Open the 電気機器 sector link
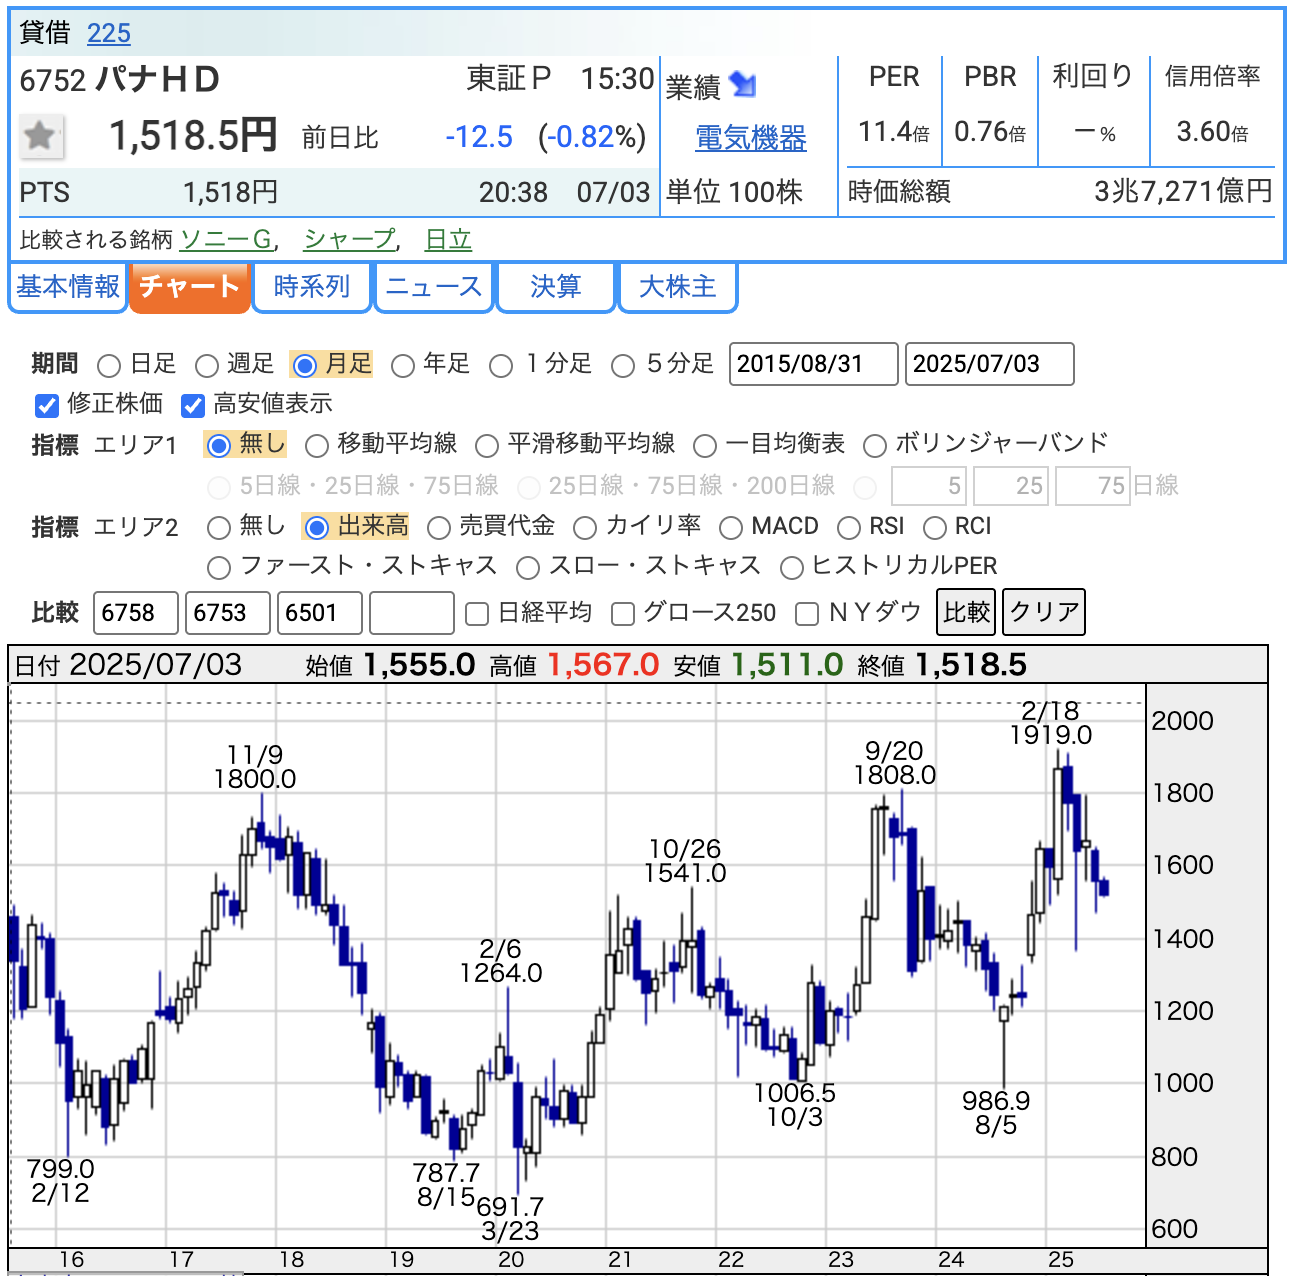Image resolution: width=1296 pixels, height=1276 pixels. coord(751,138)
